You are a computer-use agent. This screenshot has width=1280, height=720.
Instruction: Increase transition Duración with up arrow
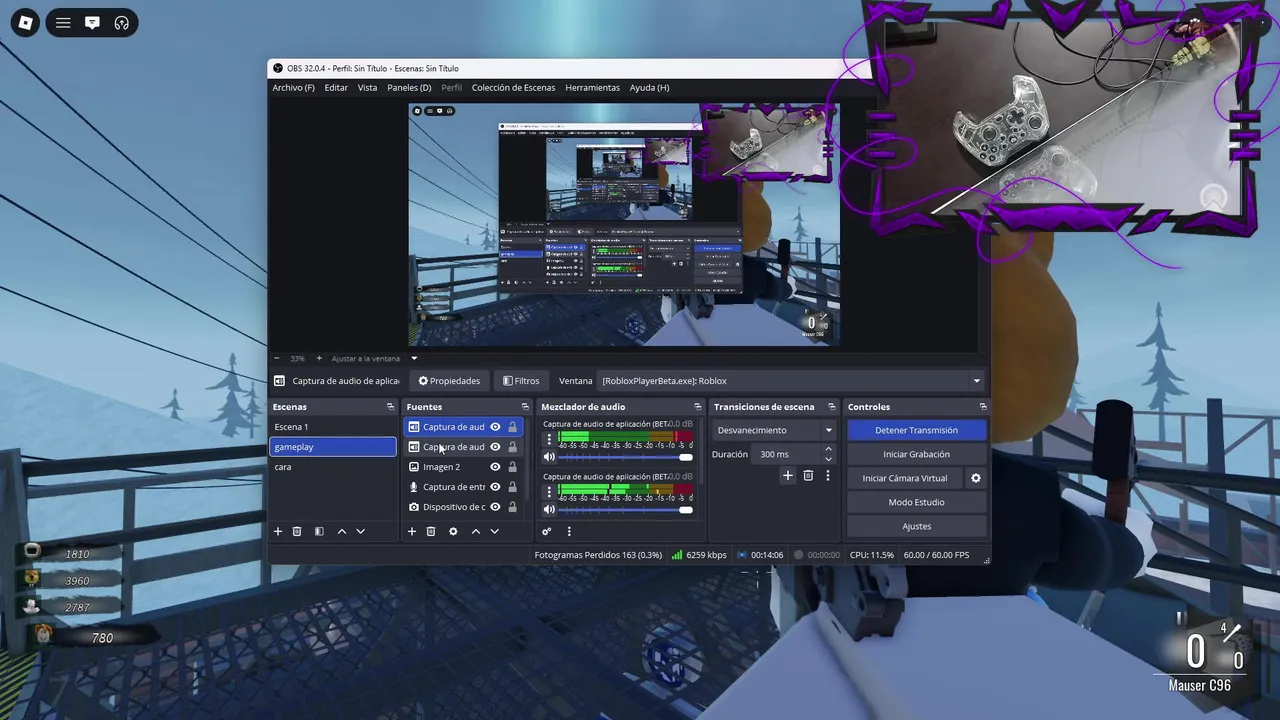[828, 450]
